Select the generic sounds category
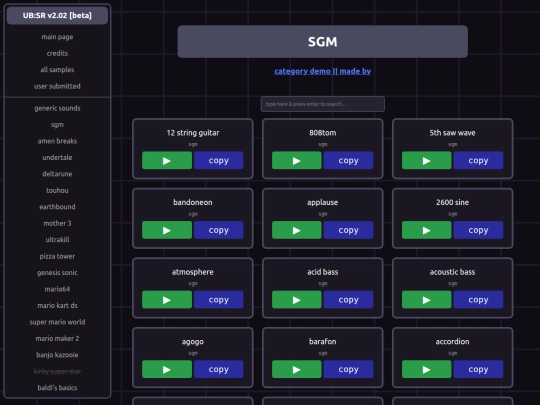This screenshot has height=405, width=540. [x=57, y=108]
